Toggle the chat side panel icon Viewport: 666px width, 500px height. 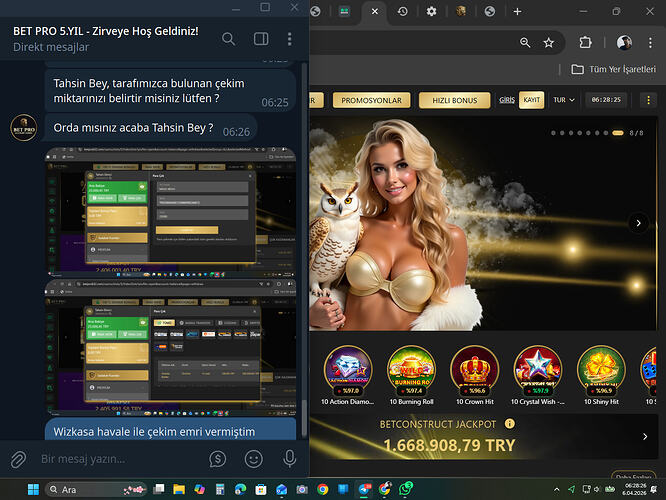point(261,39)
